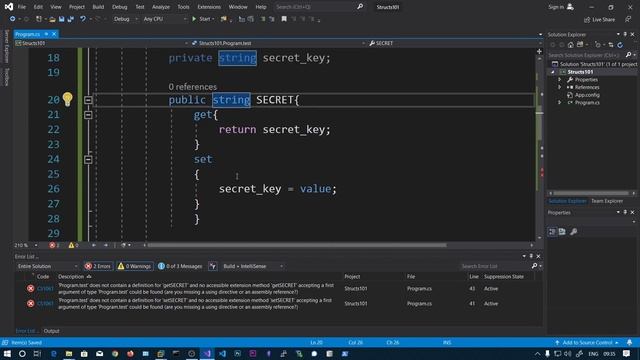Expand the References node in Solution Explorer
Viewport: 640px width, 360px height.
coord(560,87)
